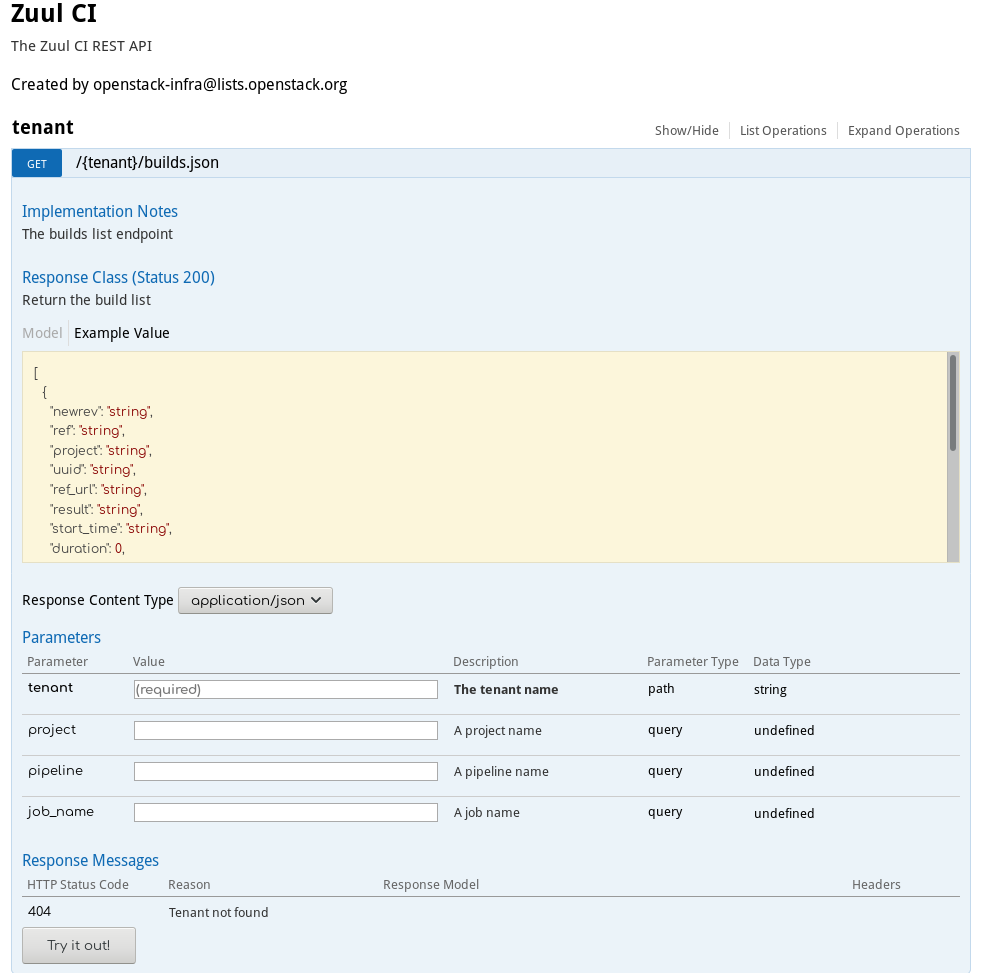
Task: Click the tenant section heading
Action: (43, 127)
